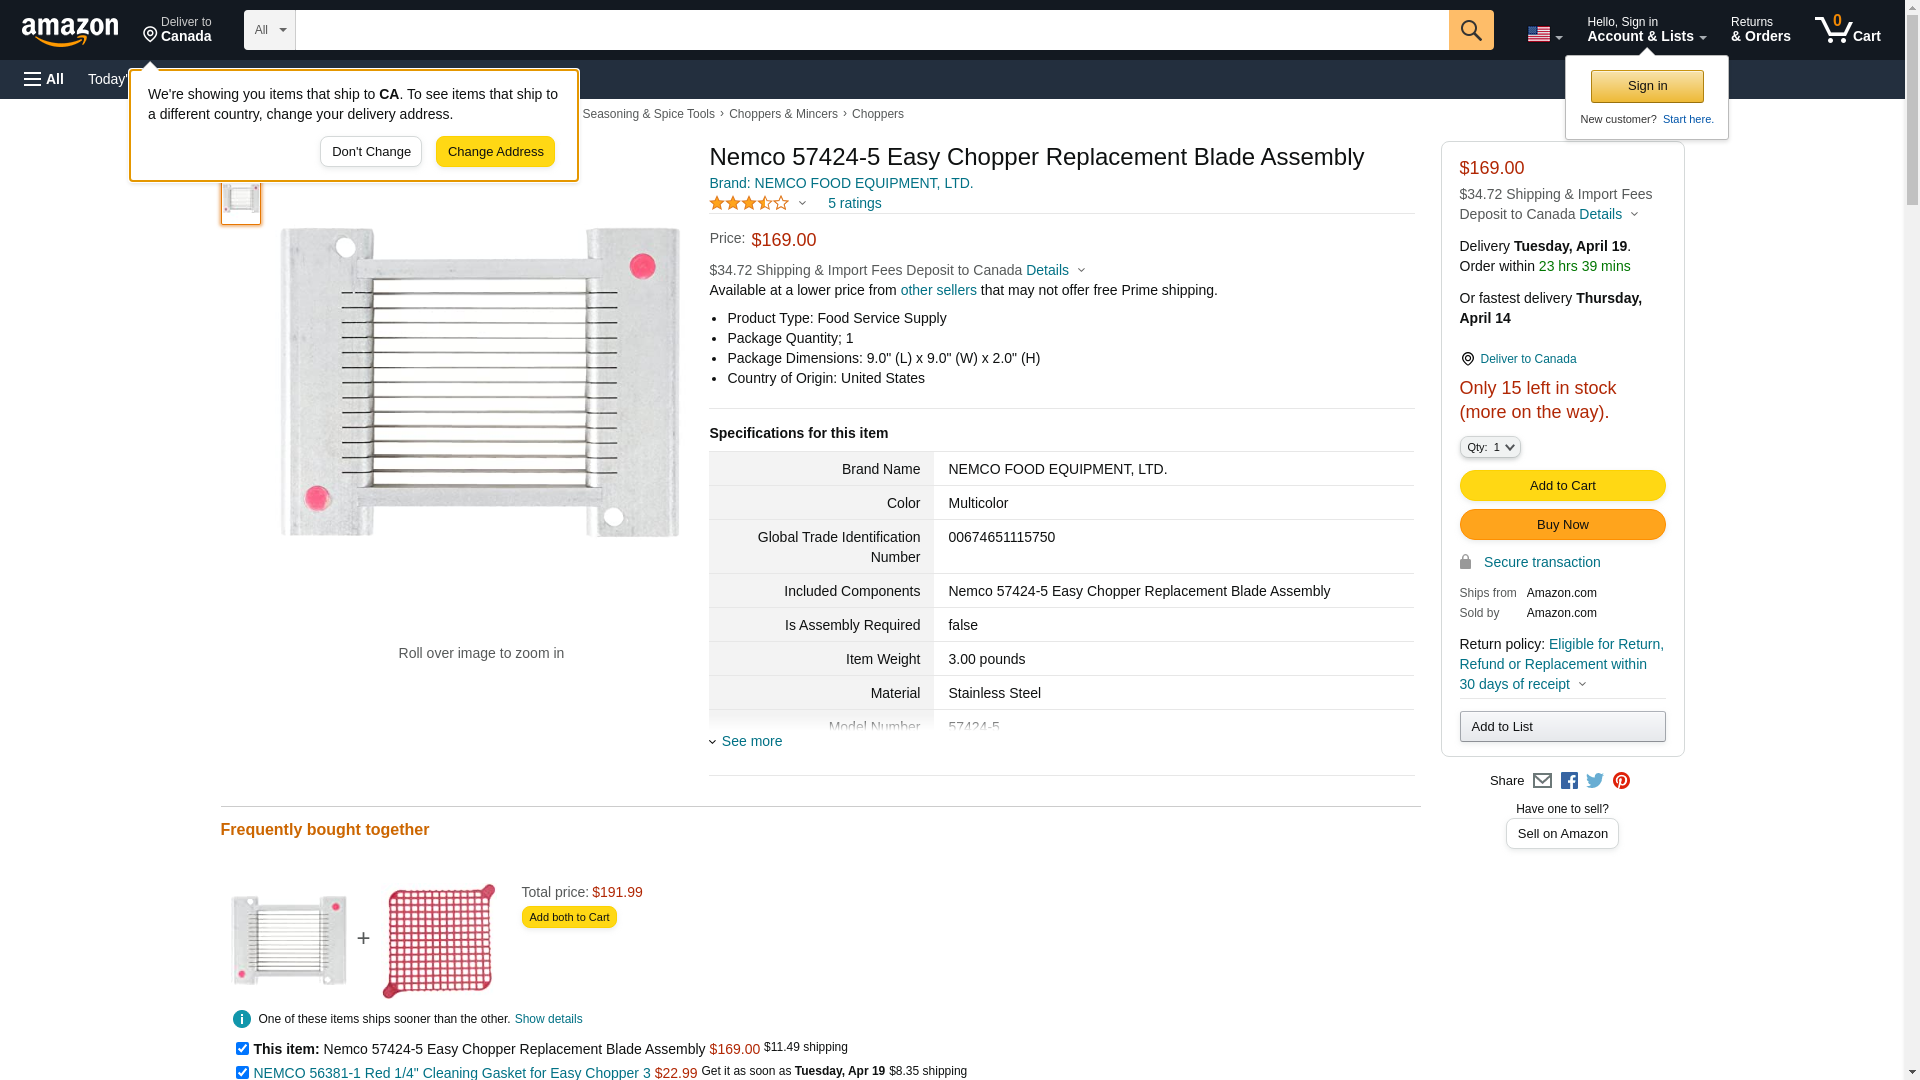
Task: Open Returns & Orders menu
Action: click(x=1760, y=30)
